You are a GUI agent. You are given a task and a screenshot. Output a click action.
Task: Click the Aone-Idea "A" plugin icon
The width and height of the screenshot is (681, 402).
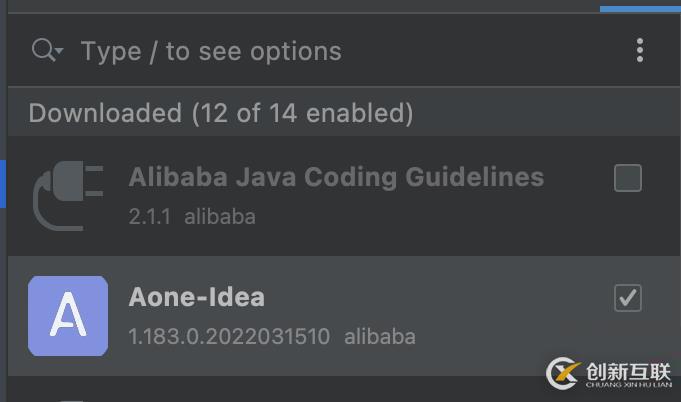pyautogui.click(x=68, y=316)
